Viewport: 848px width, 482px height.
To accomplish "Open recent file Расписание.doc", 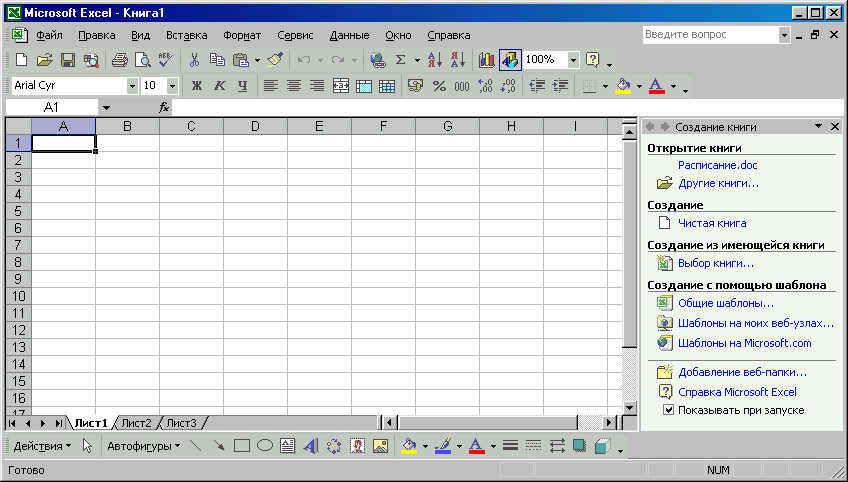I will [718, 165].
